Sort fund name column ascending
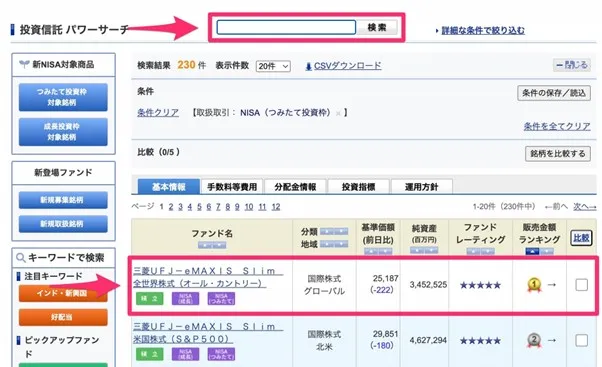 coord(205,245)
